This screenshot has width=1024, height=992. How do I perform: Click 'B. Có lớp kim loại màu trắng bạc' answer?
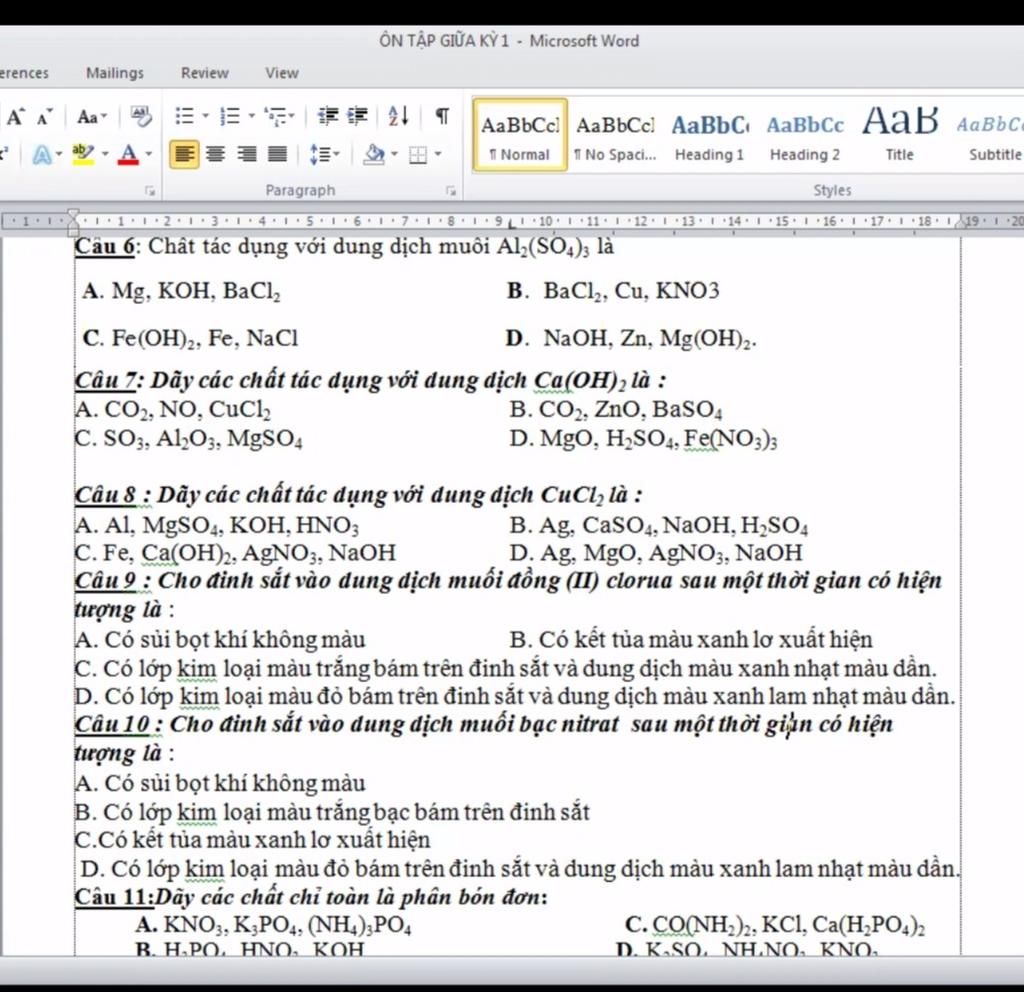pos(332,812)
